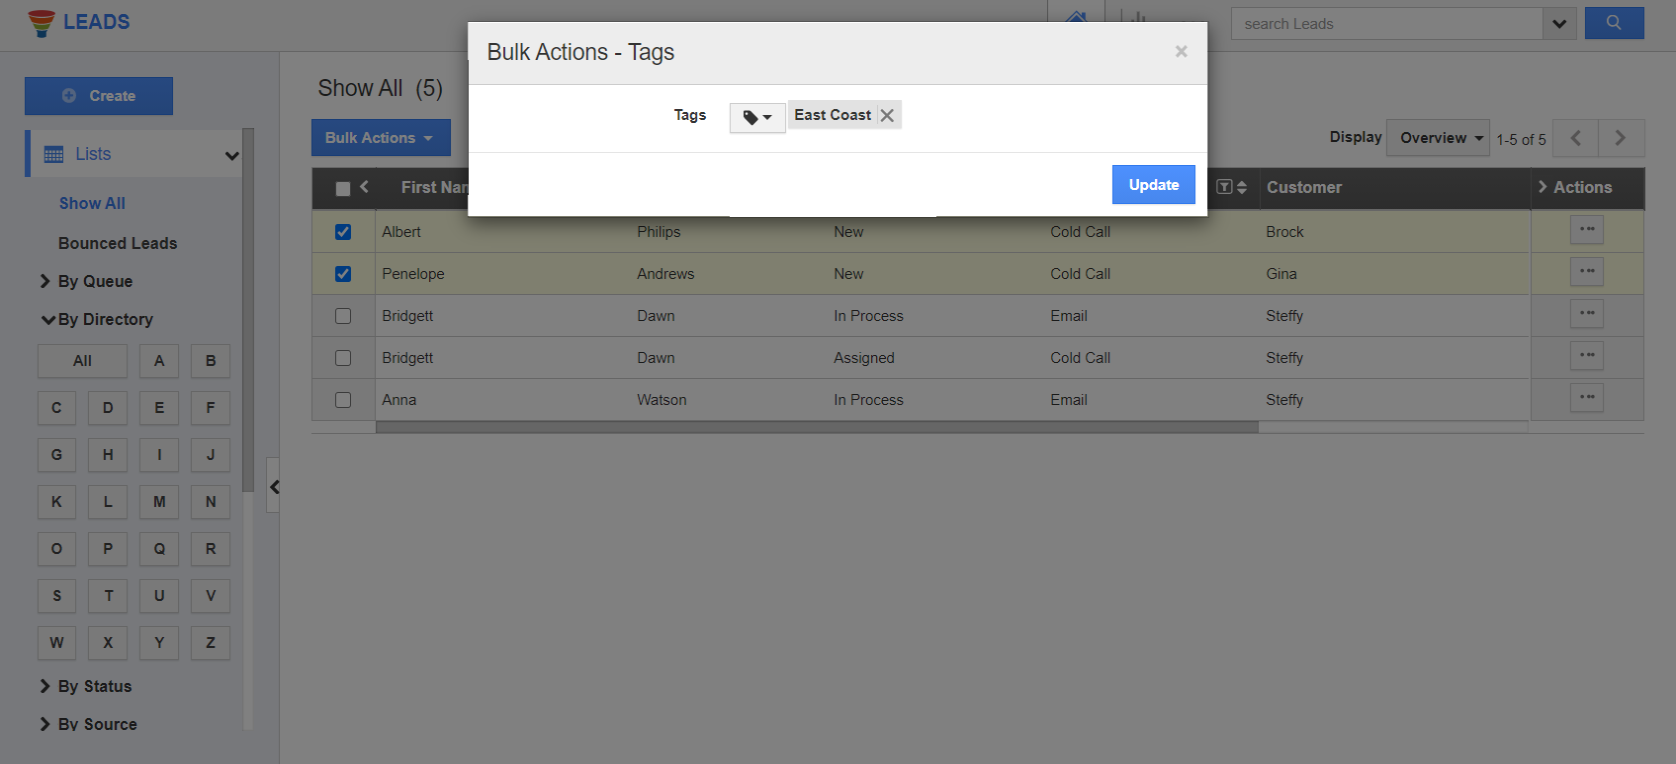Screen dimensions: 1676x764
Task: Uncheck the Albert lead checkbox
Action: point(343,232)
